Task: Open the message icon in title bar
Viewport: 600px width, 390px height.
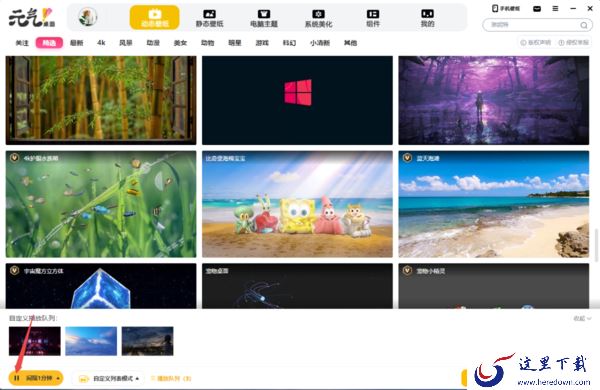Action: (537, 8)
